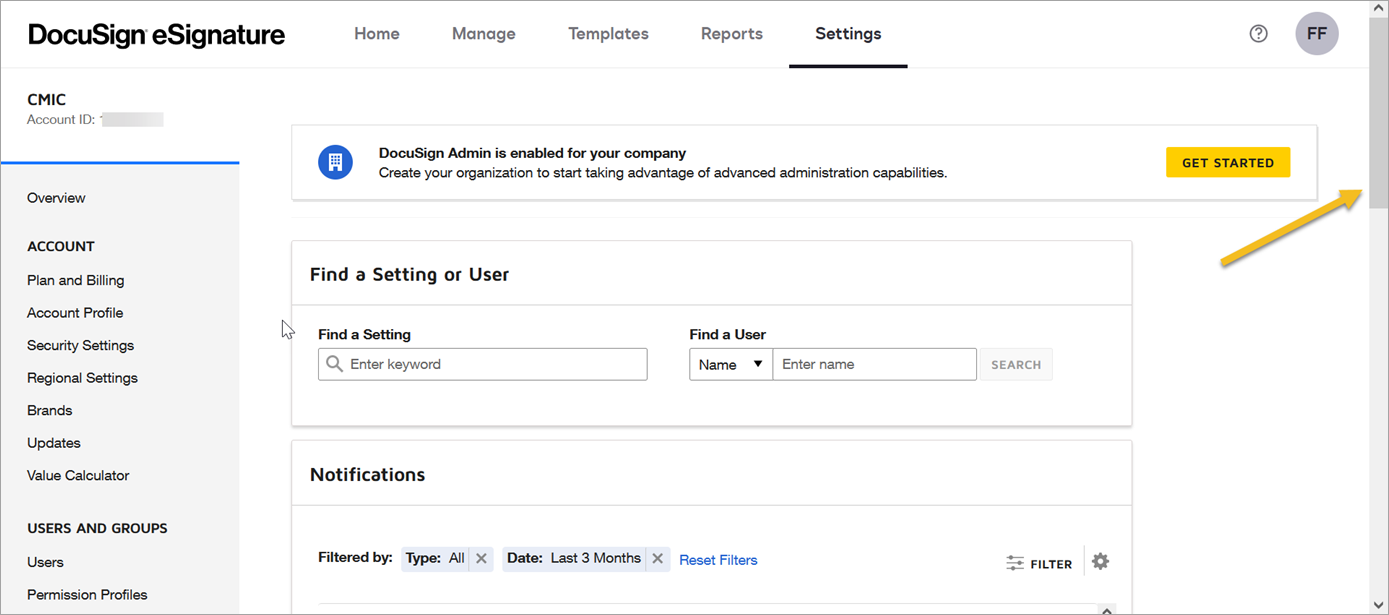Click the SEARCH button
Viewport: 1389px width, 615px height.
point(1015,364)
